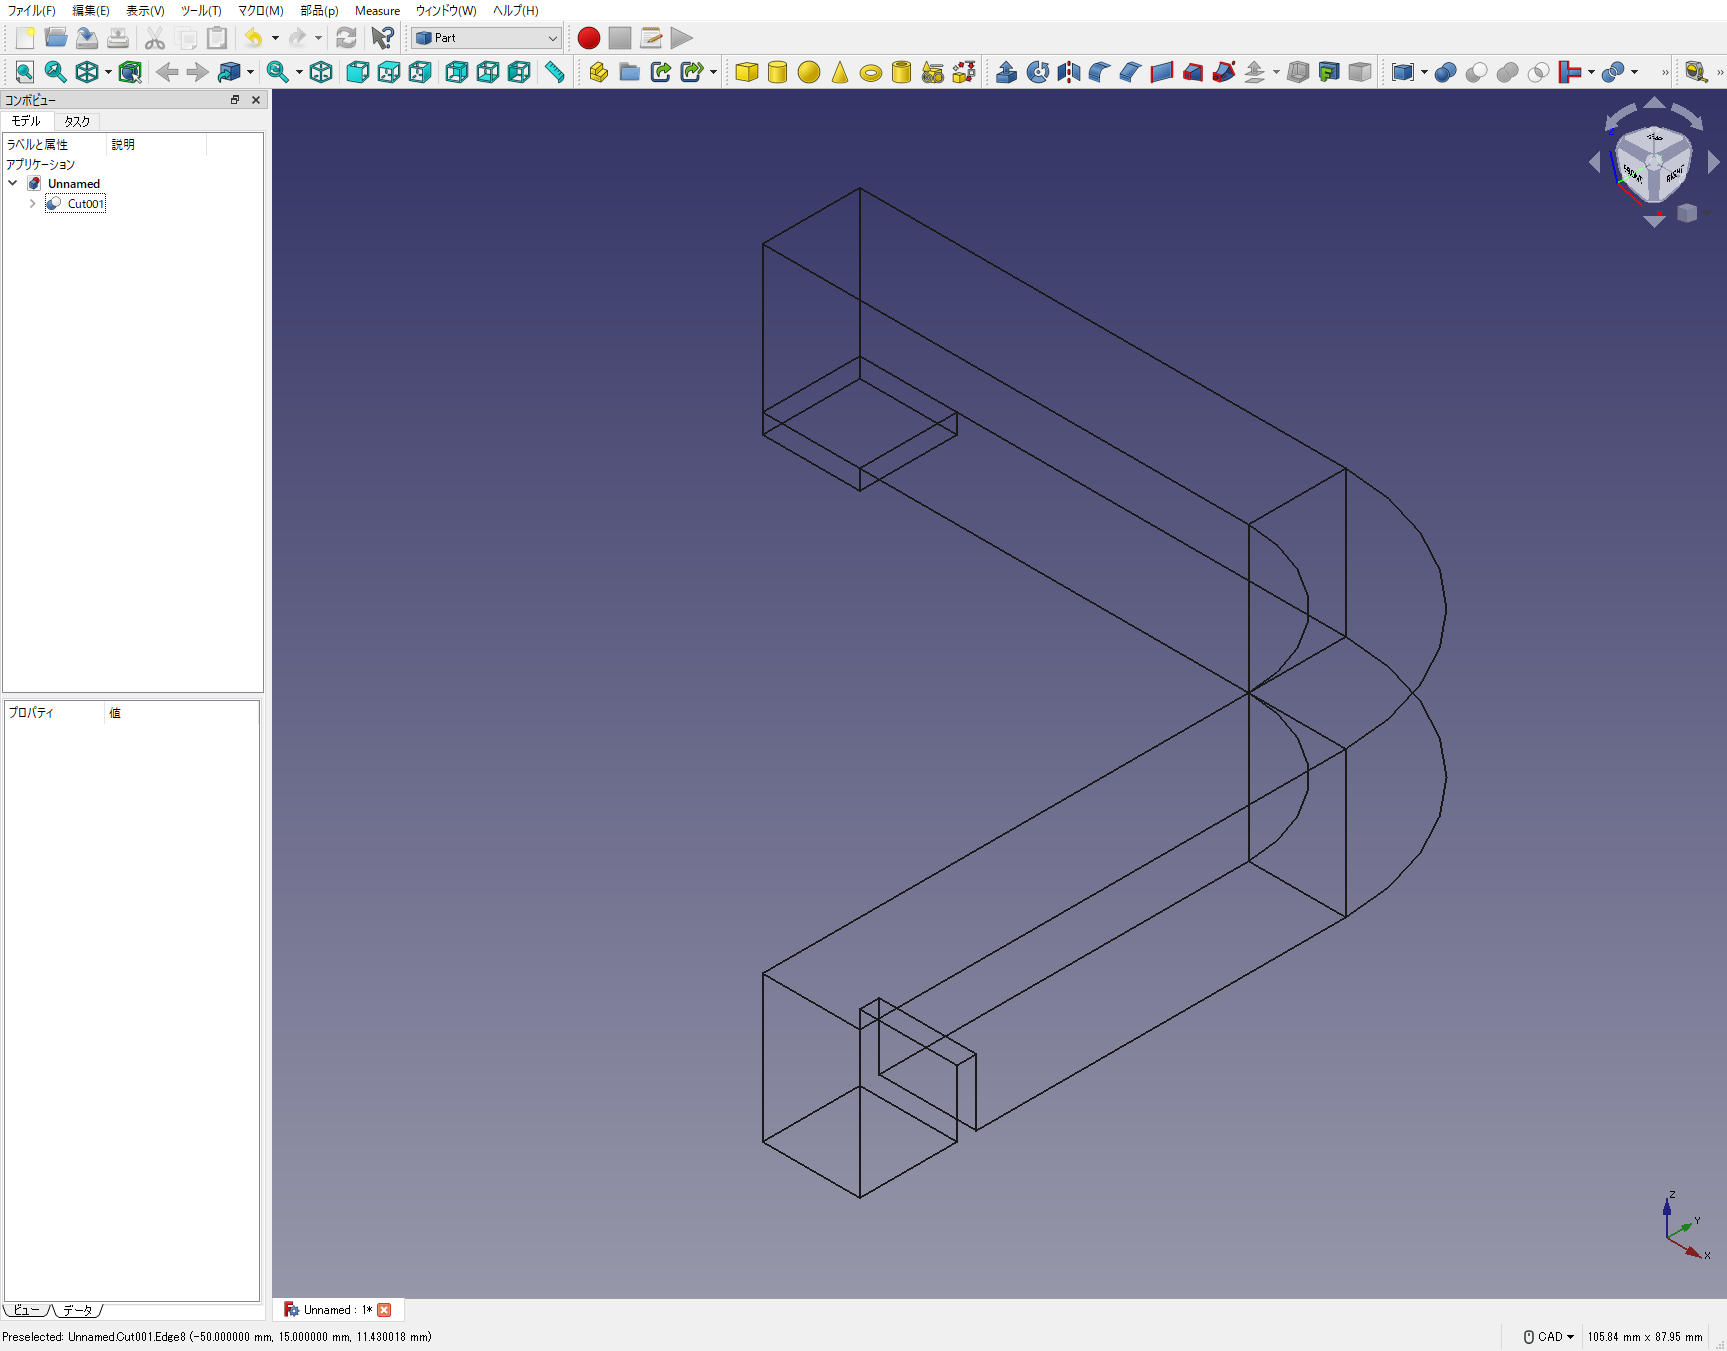Create a new Part container
Image resolution: width=1727 pixels, height=1351 pixels.
[598, 72]
